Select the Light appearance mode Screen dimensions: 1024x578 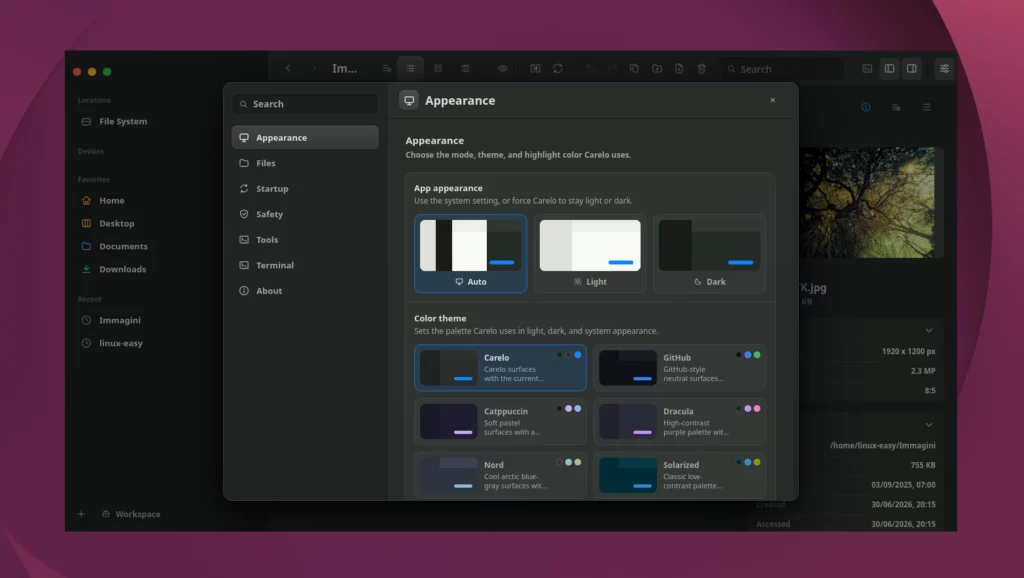[590, 253]
